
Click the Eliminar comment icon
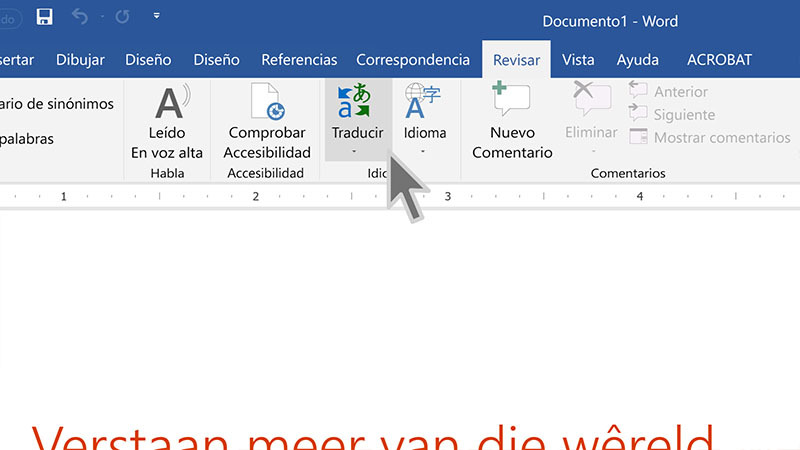coord(591,102)
